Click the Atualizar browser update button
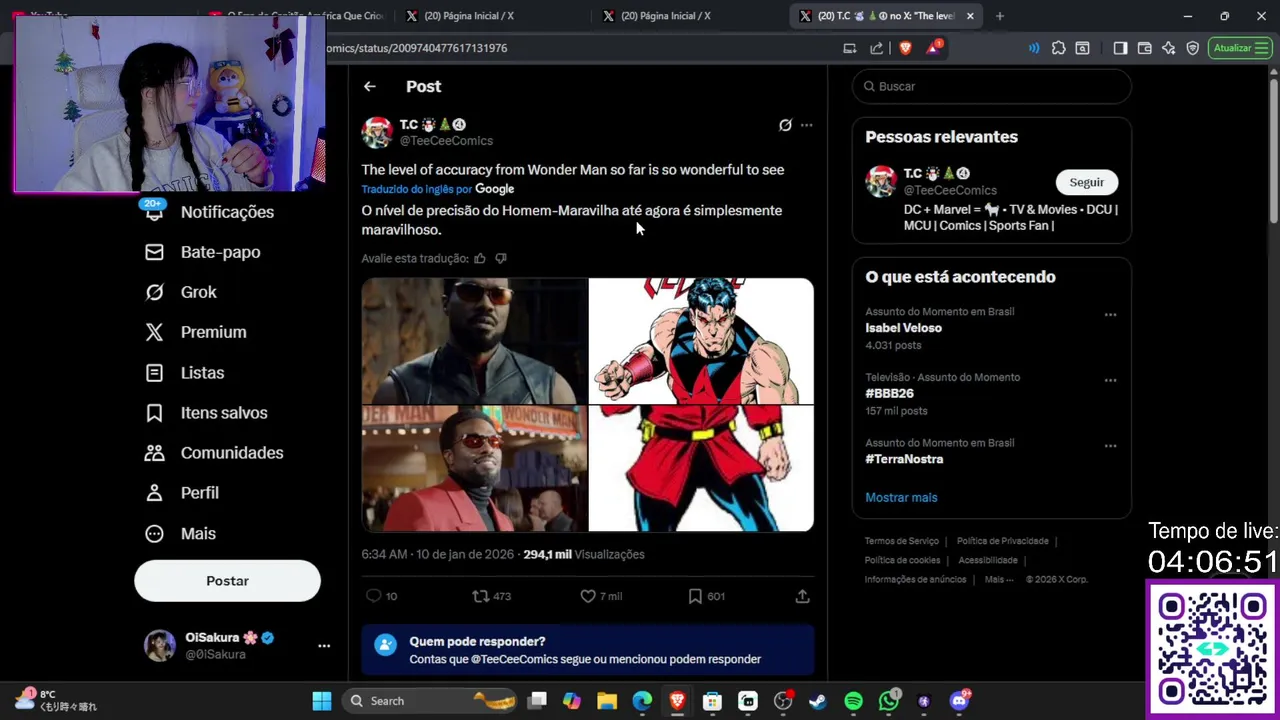 (x=1240, y=48)
